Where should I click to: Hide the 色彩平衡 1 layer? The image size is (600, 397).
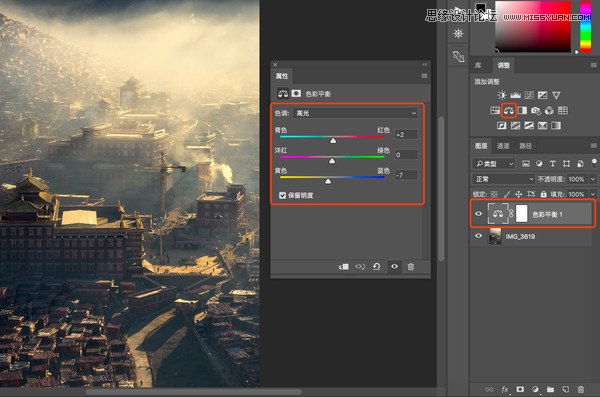[479, 214]
